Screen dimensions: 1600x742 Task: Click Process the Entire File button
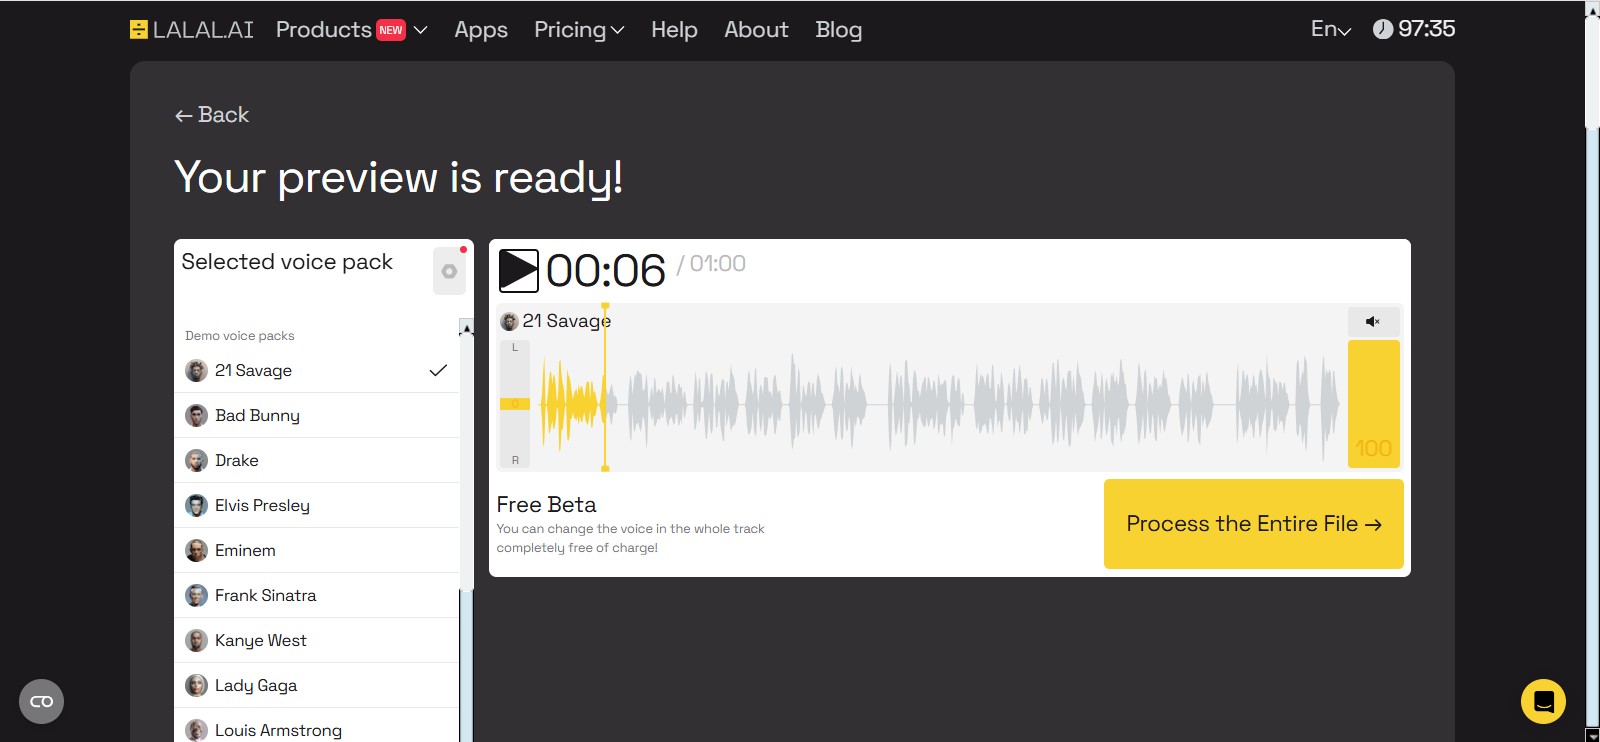1254,524
